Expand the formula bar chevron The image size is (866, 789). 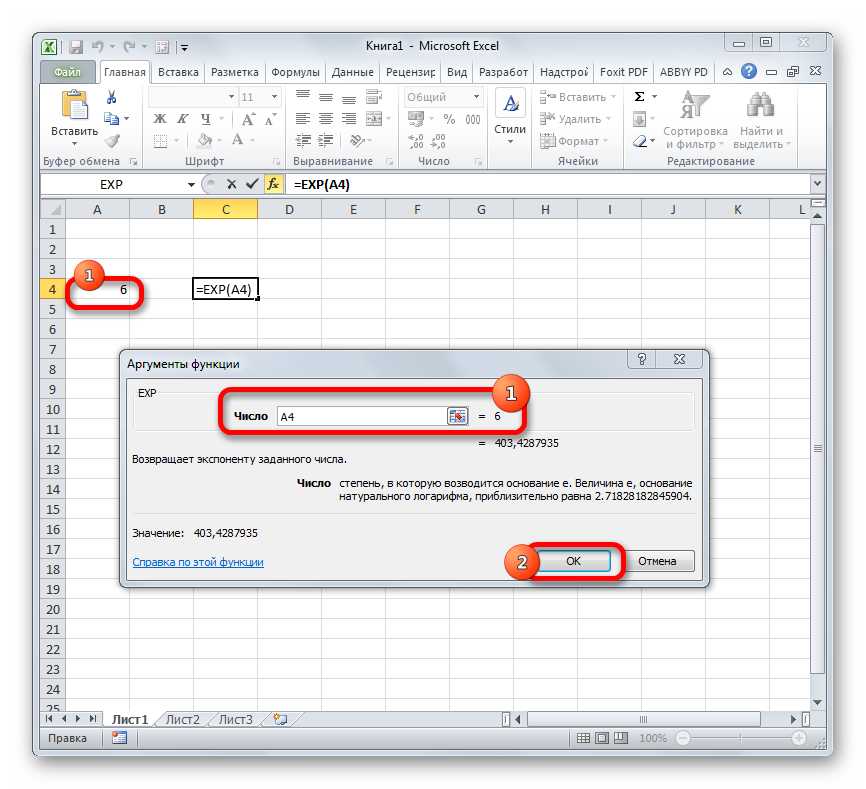pyautogui.click(x=816, y=184)
